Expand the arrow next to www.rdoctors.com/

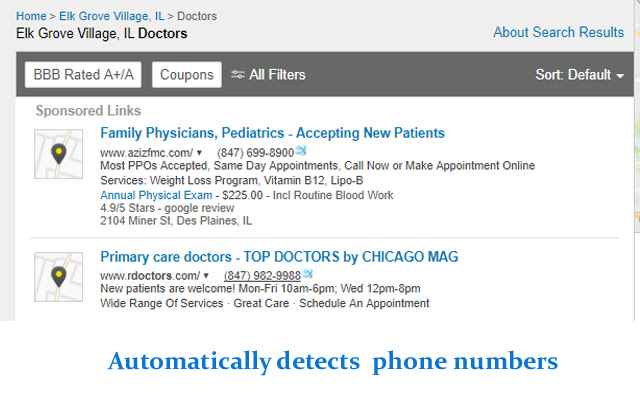tap(206, 276)
